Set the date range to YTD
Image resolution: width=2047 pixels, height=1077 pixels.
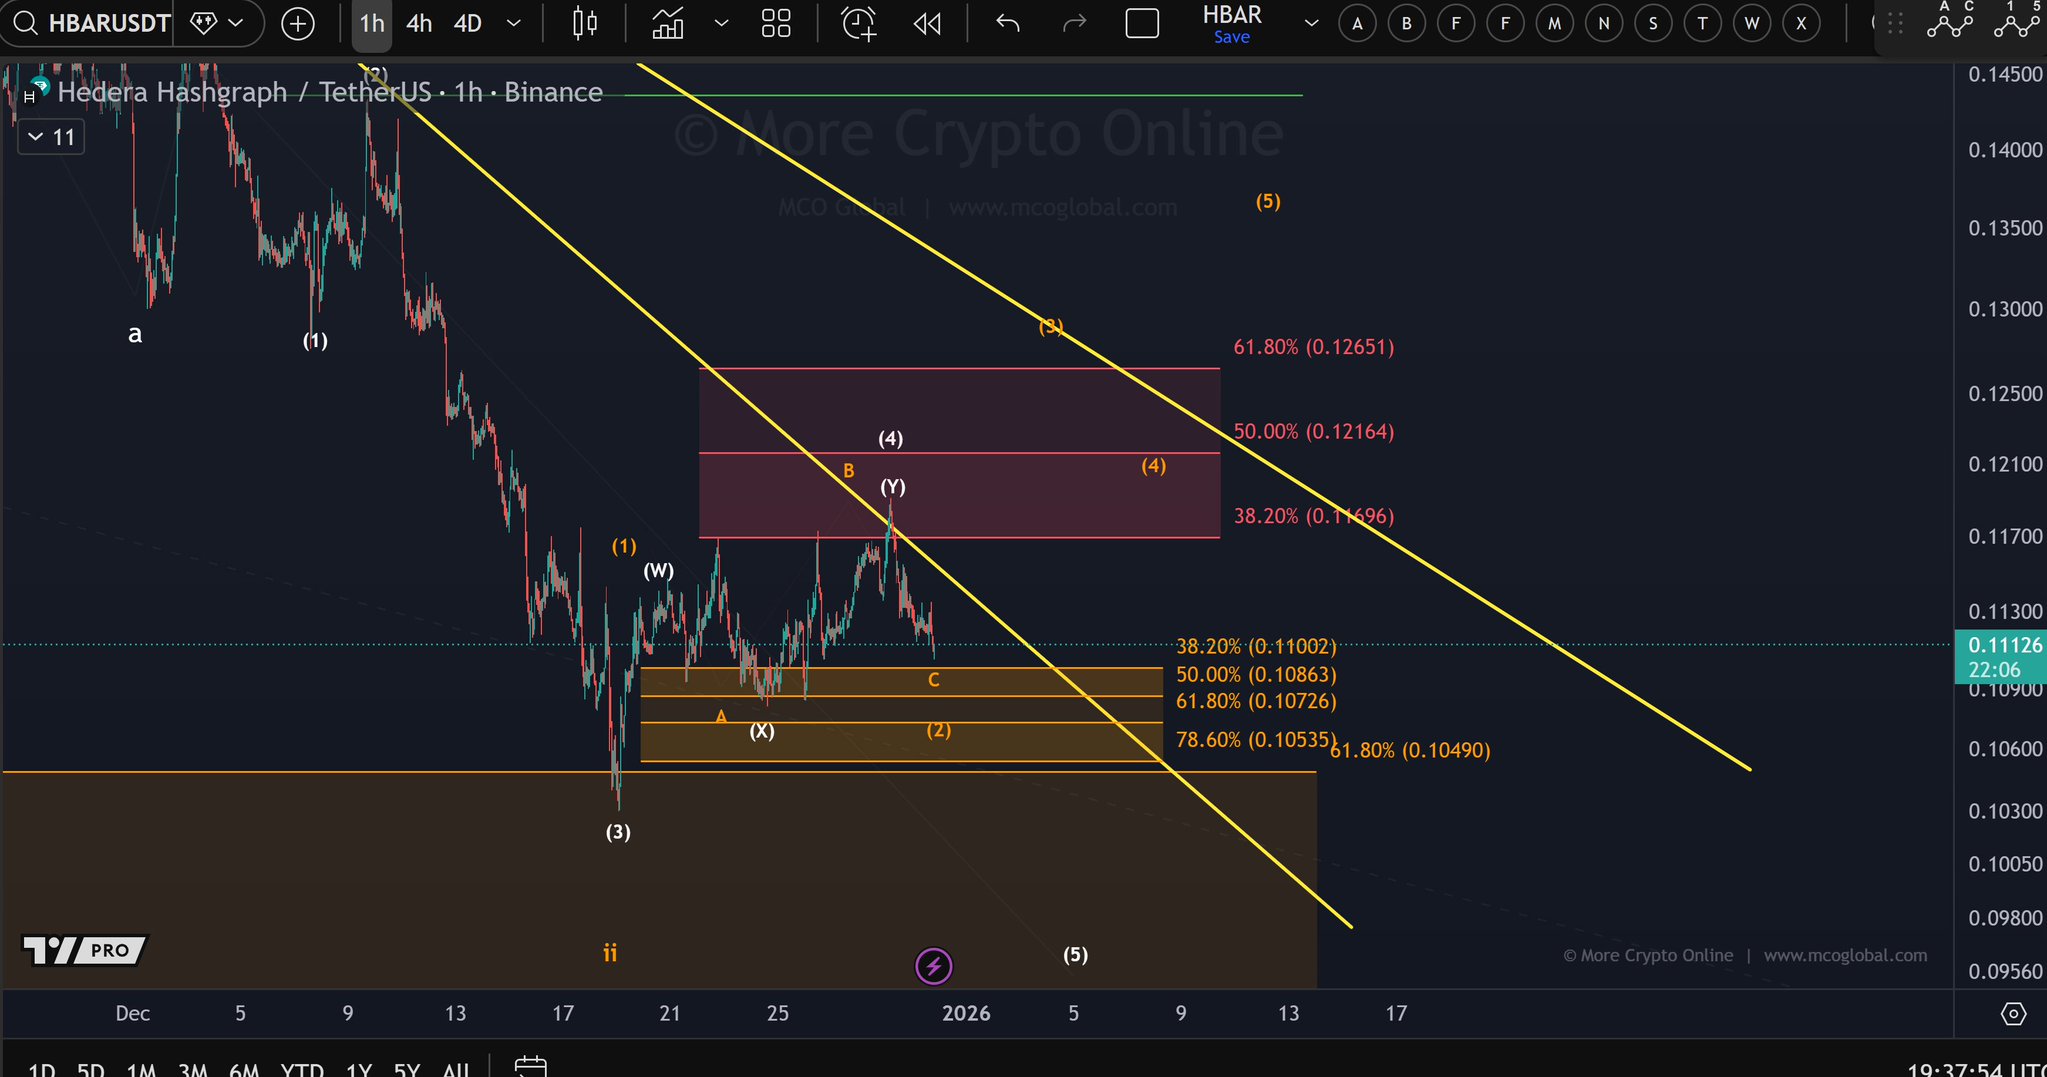click(302, 1070)
